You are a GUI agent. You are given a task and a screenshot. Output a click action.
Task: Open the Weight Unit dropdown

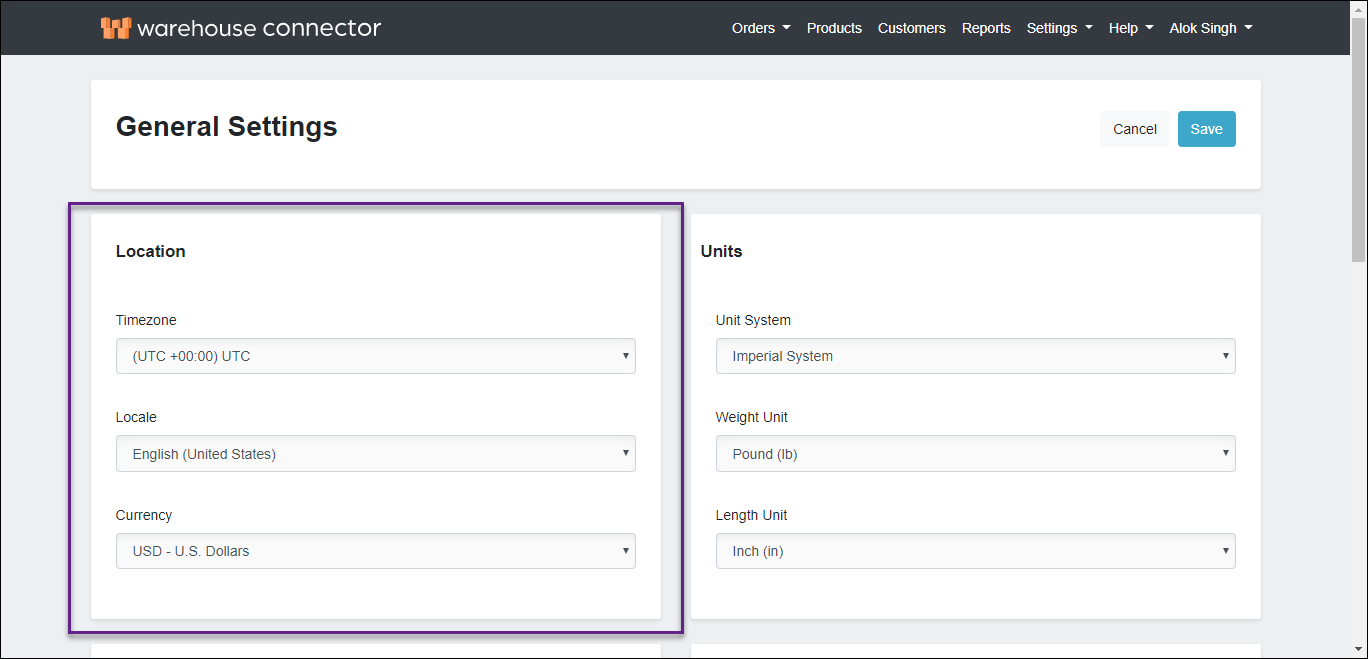point(975,454)
